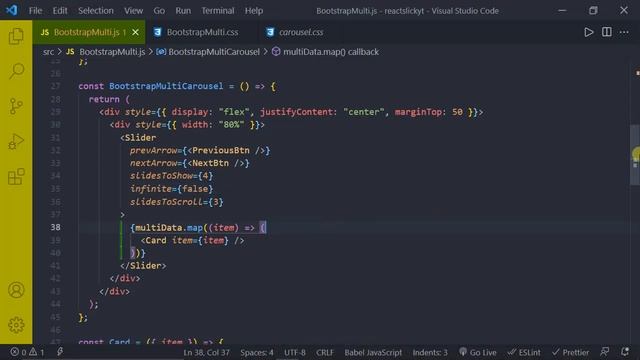Screen dimensions: 640x360
Task: Click marginTop property in line 29
Action: (418, 112)
